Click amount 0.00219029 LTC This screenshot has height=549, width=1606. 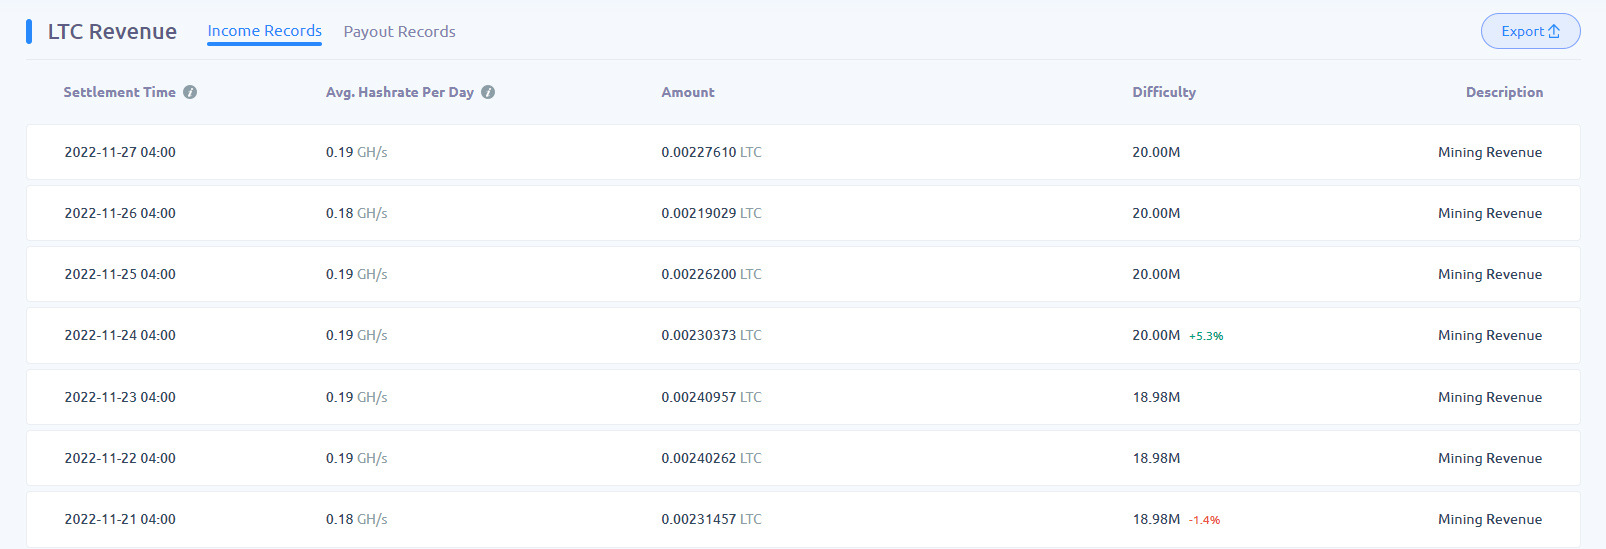pyautogui.click(x=711, y=213)
